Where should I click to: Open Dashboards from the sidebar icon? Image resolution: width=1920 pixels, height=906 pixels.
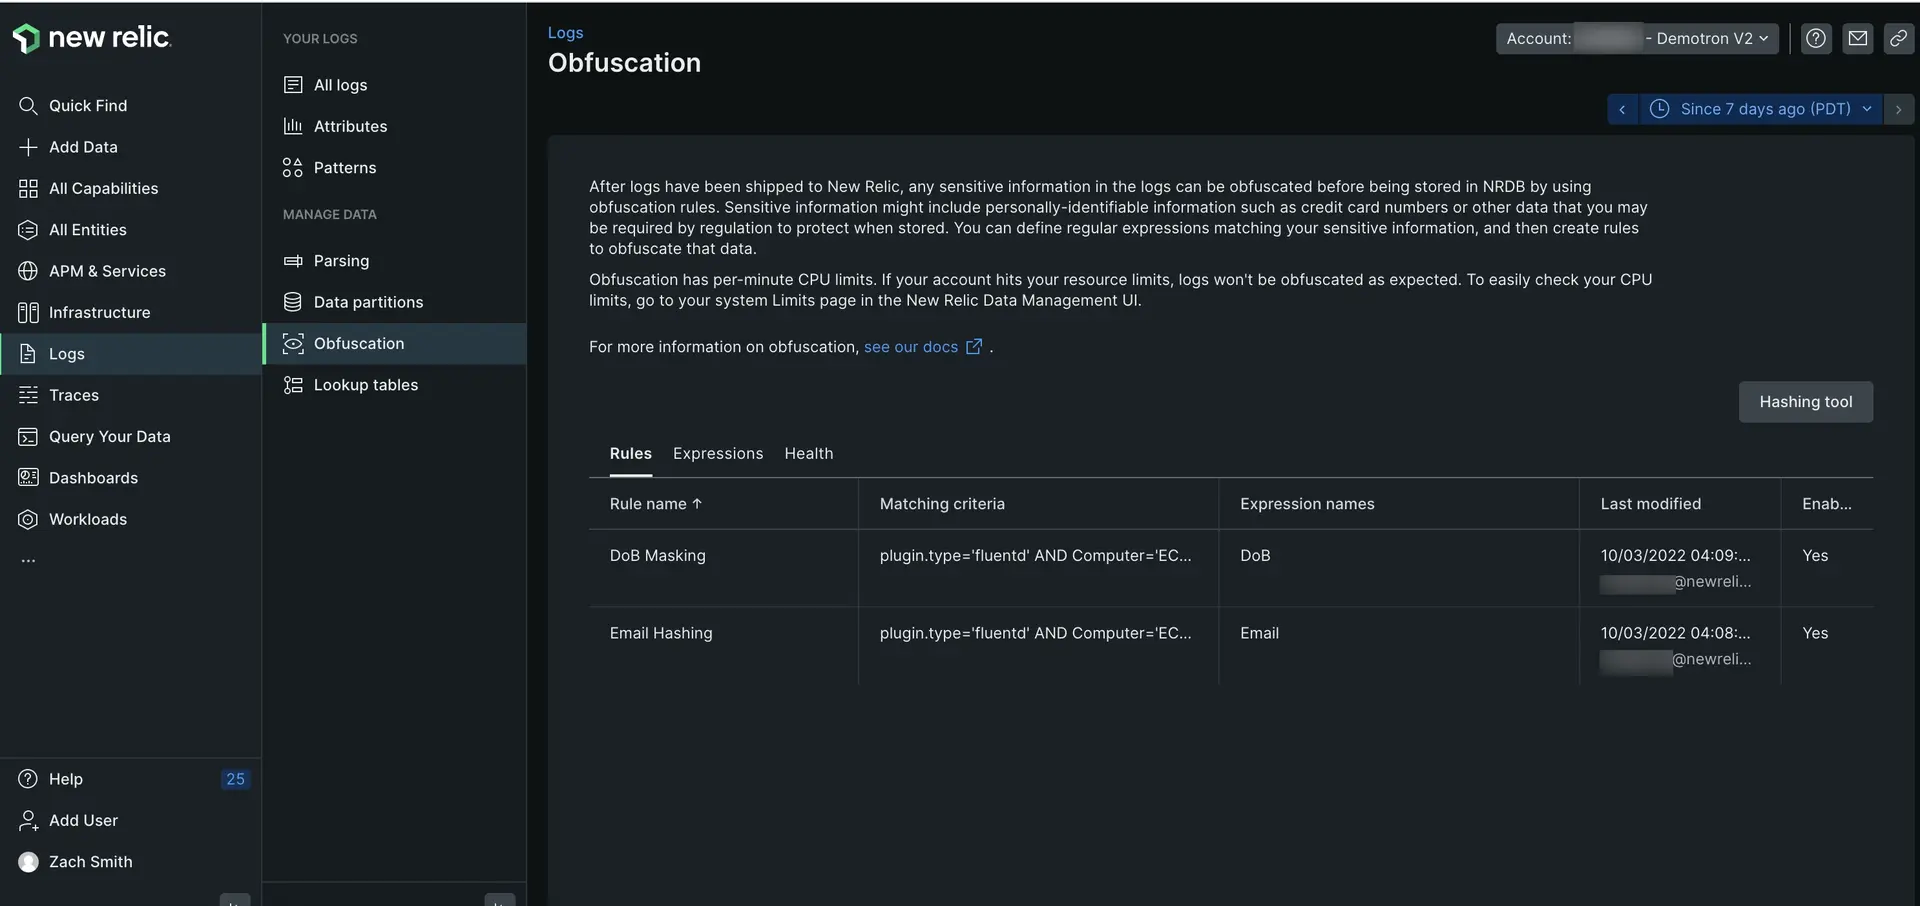[28, 478]
